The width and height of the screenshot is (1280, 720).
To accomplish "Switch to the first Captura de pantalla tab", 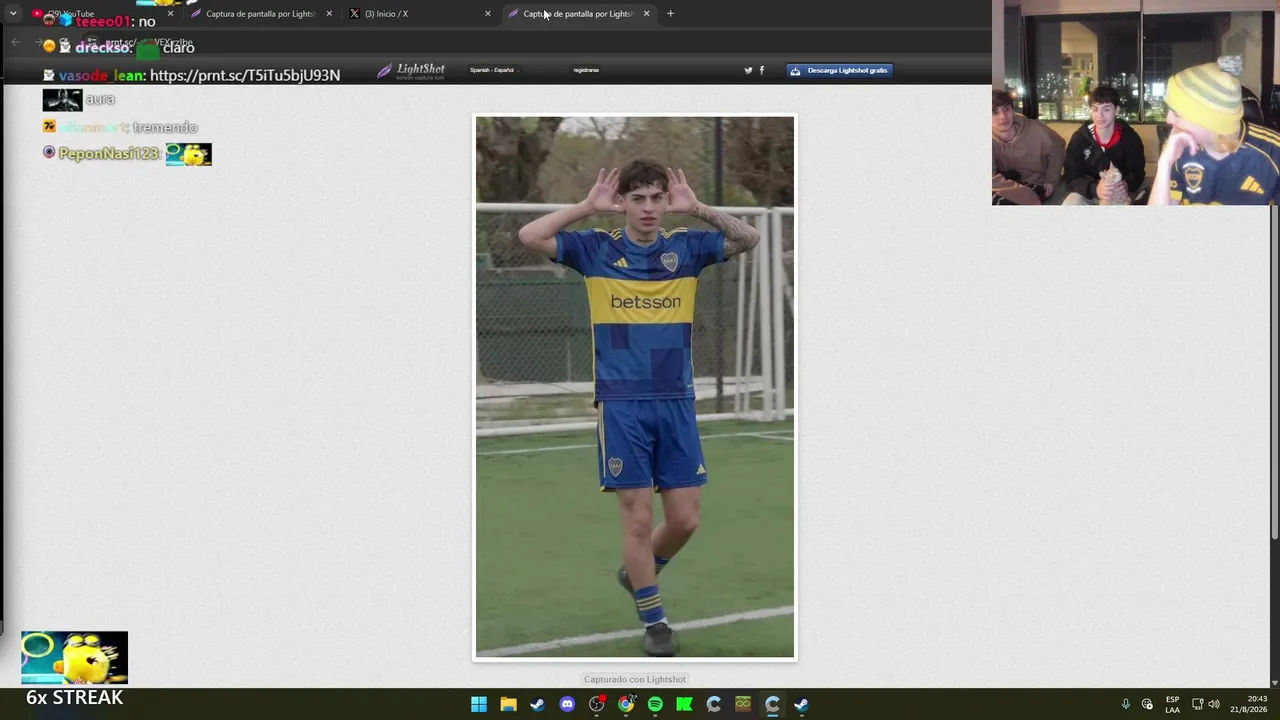I will pyautogui.click(x=260, y=14).
